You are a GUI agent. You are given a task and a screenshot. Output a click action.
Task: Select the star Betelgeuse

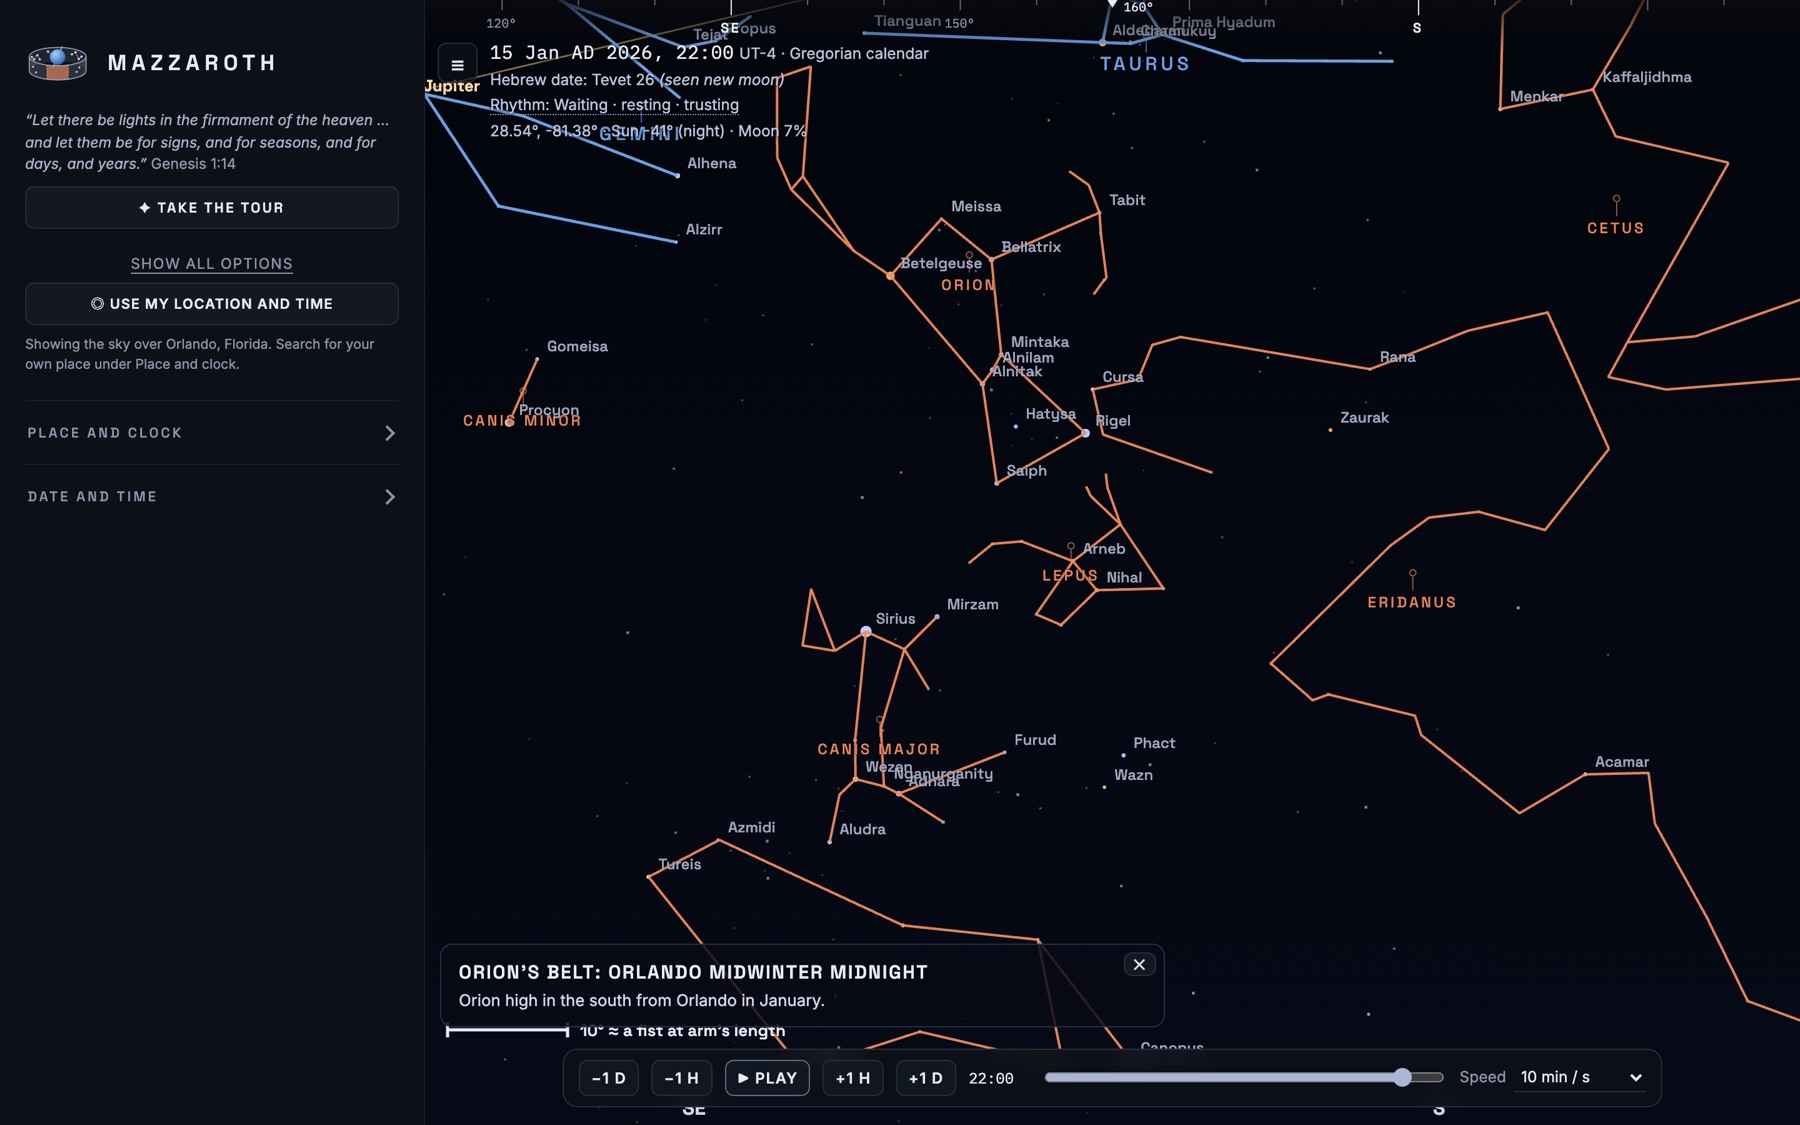(x=890, y=275)
